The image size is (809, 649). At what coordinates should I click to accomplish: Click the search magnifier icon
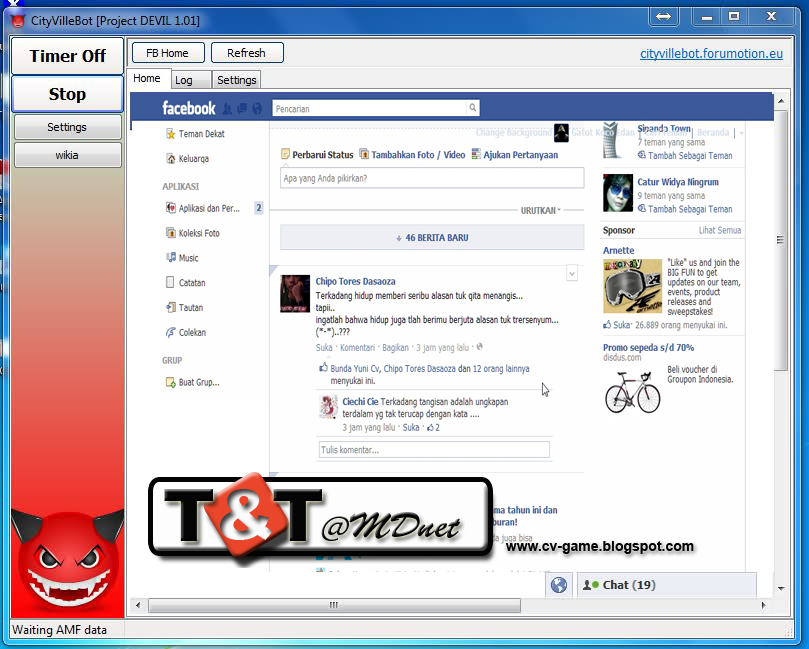click(472, 108)
